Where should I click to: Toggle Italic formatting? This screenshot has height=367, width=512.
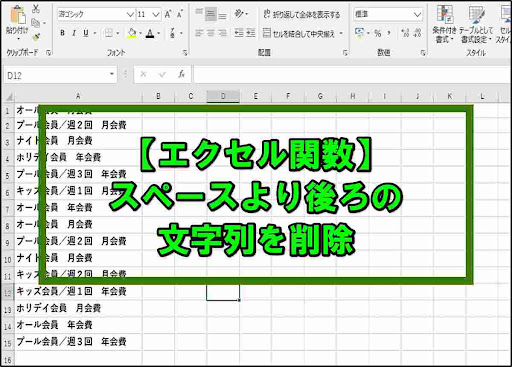pos(74,33)
